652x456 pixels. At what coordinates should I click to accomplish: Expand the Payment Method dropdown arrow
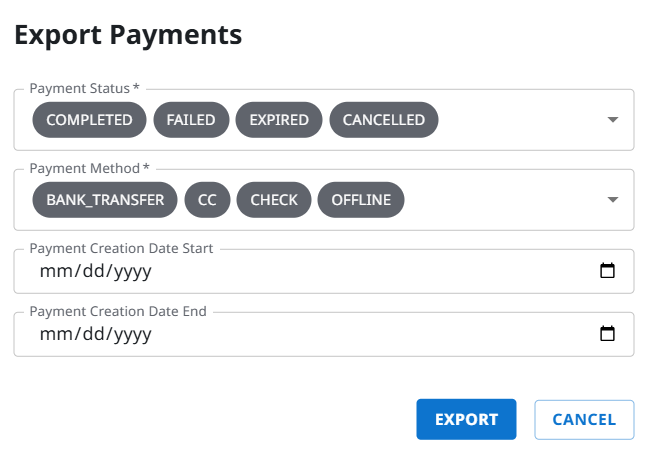613,200
